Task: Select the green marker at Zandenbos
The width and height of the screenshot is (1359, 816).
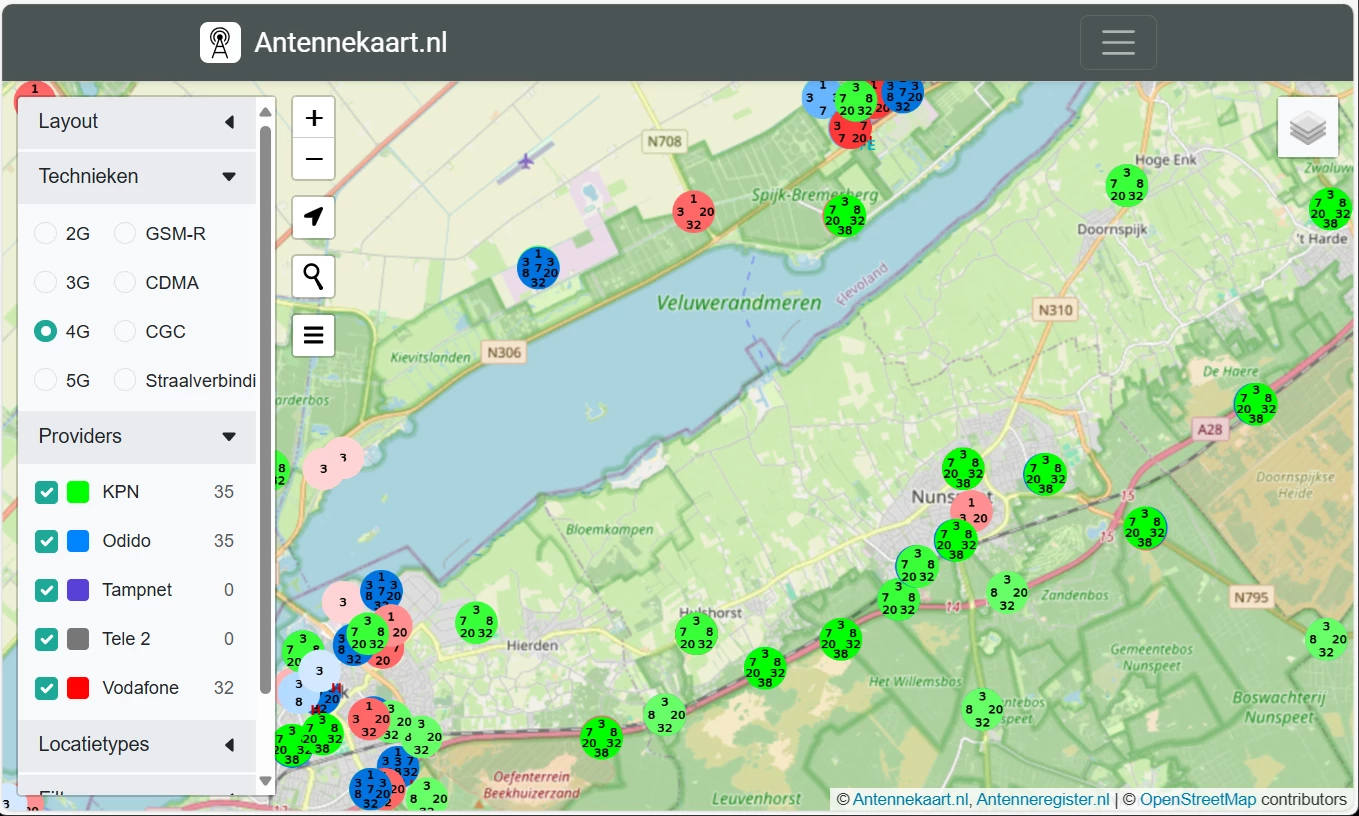Action: pyautogui.click(x=1007, y=593)
